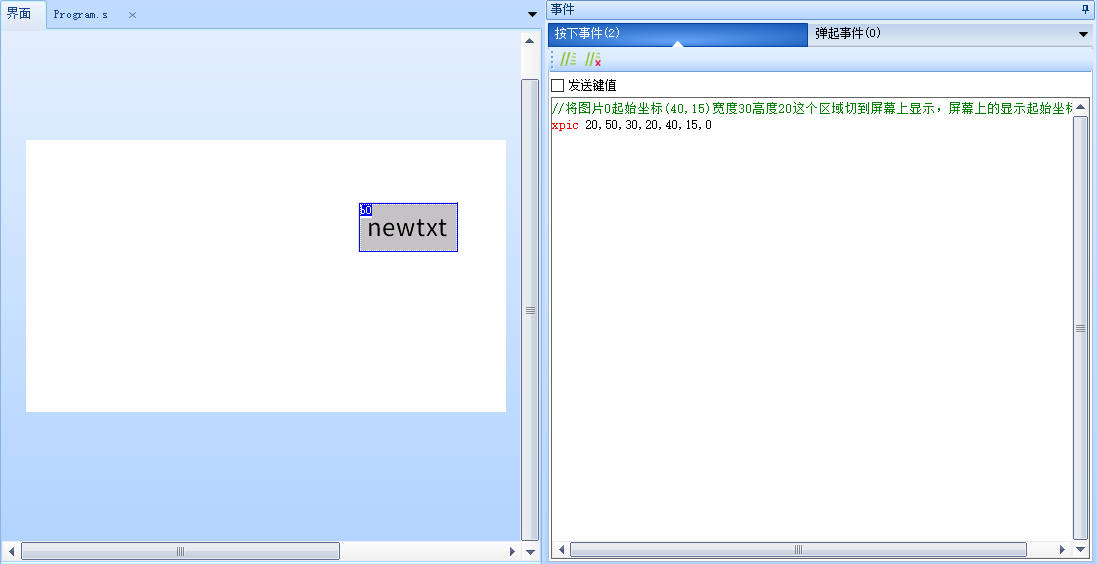Click the uncomment lines icon with red x
The image size is (1098, 564).
click(592, 60)
